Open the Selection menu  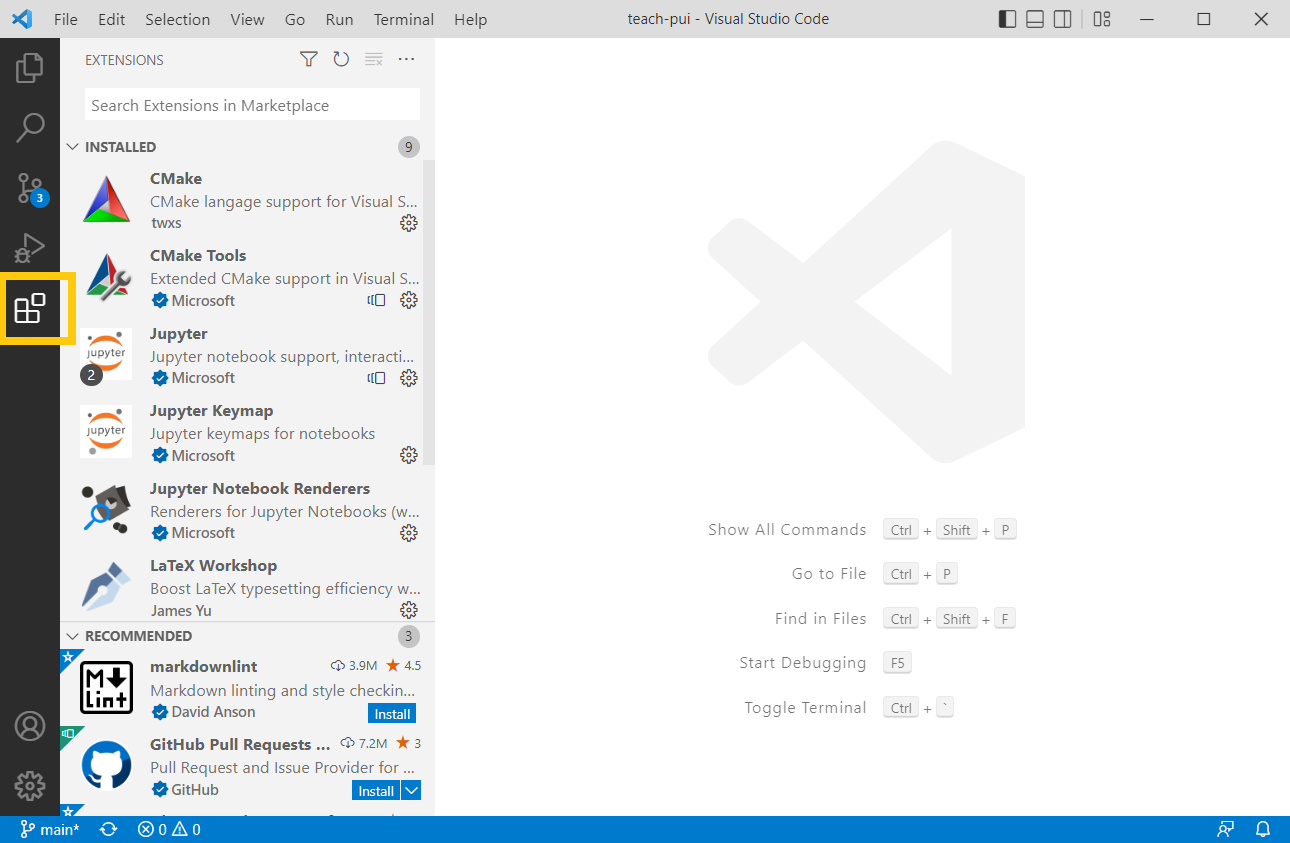(177, 19)
